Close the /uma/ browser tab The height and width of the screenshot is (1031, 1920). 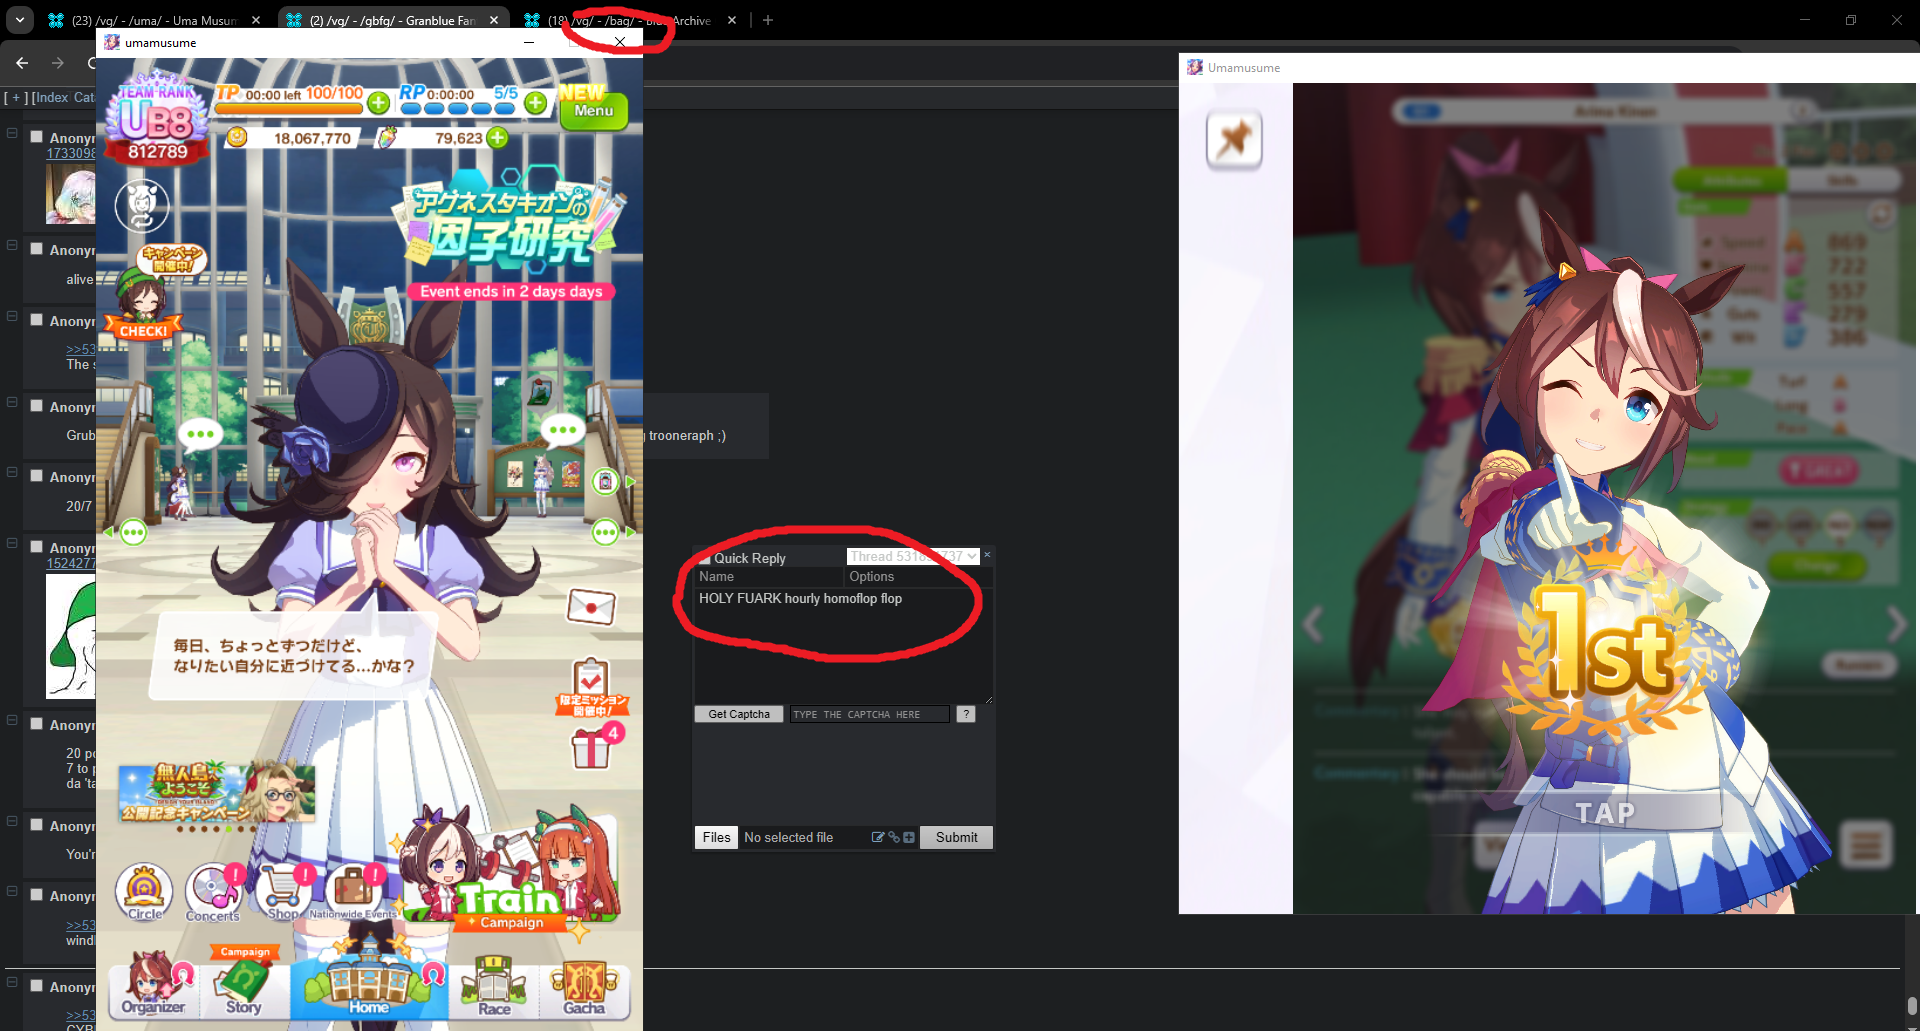tap(256, 20)
